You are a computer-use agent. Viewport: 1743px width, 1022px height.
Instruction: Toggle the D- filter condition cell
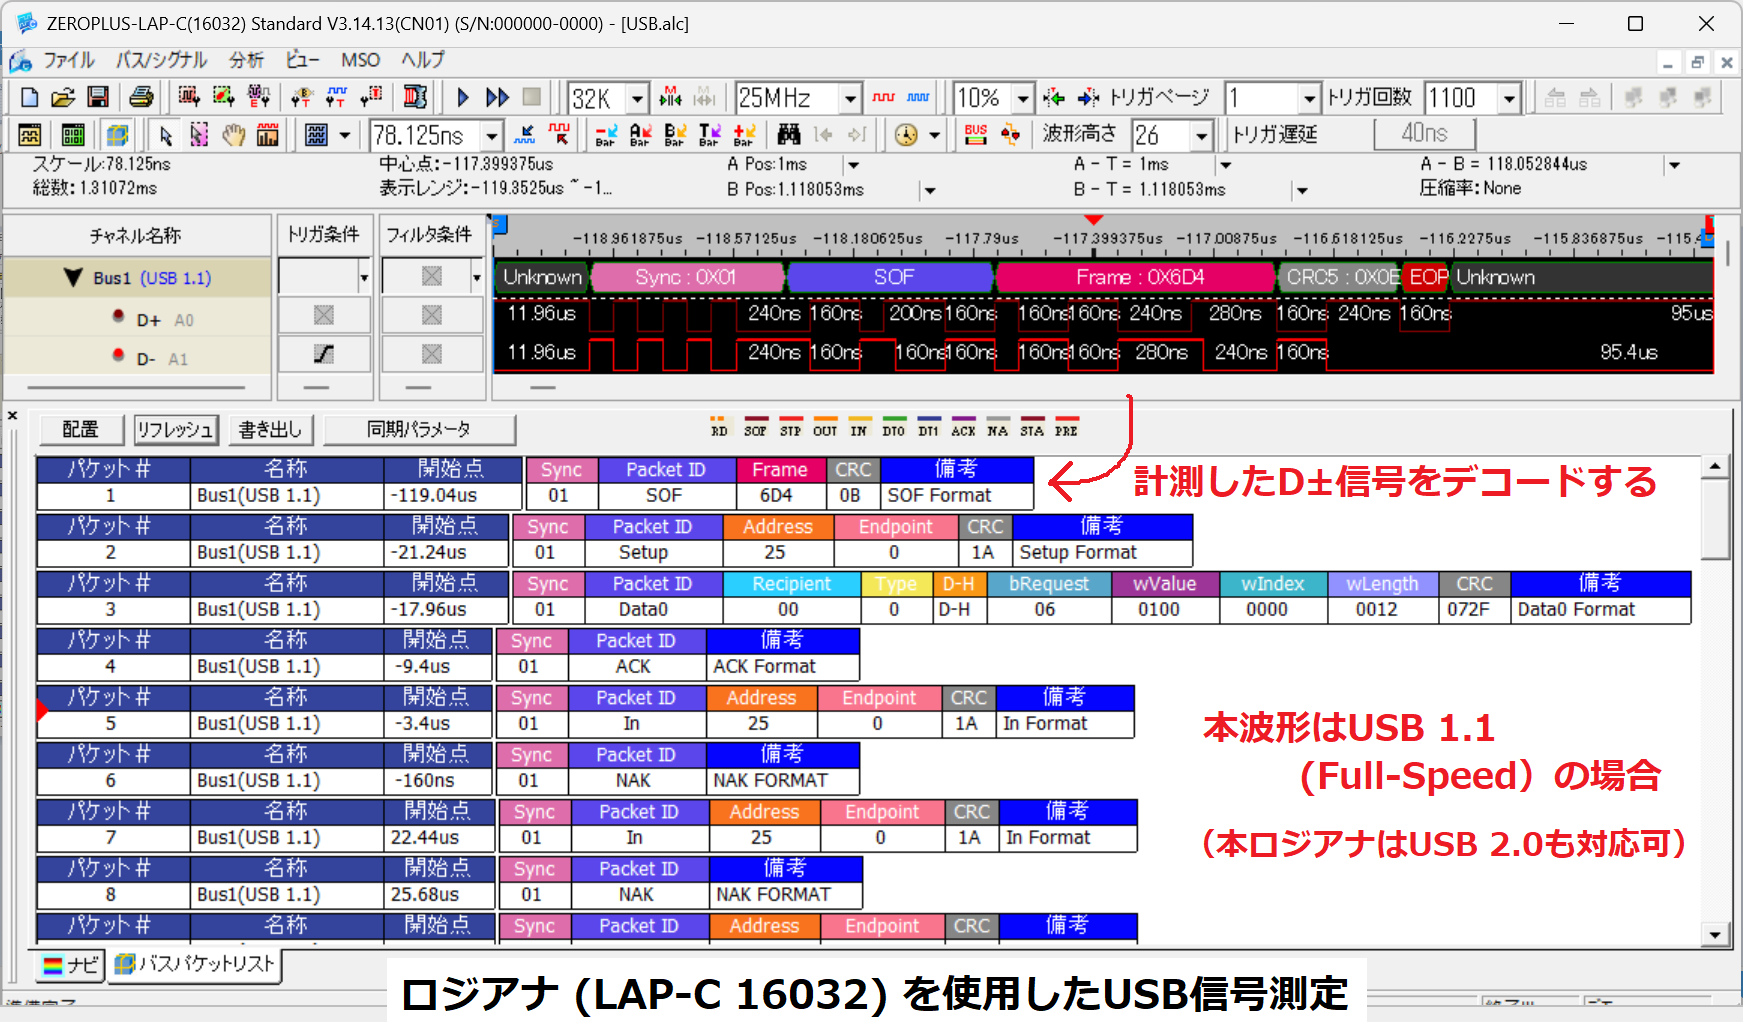click(431, 354)
